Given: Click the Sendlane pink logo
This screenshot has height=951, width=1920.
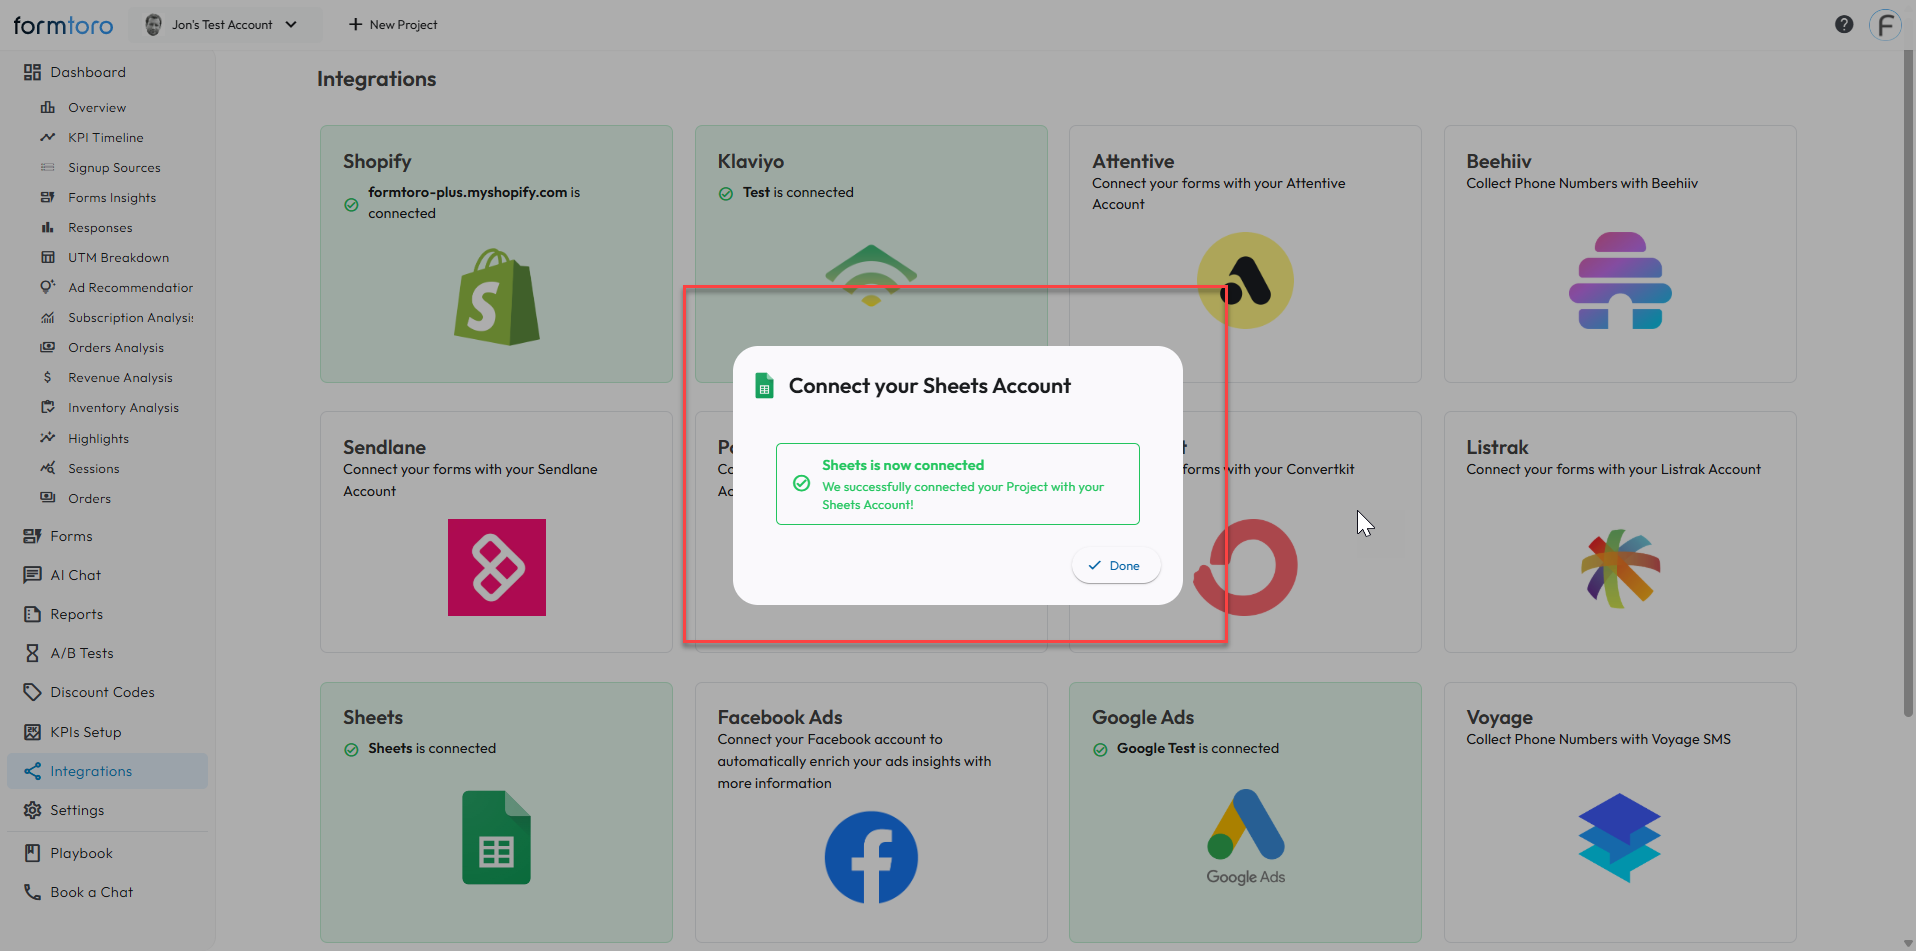Looking at the screenshot, I should coord(497,567).
